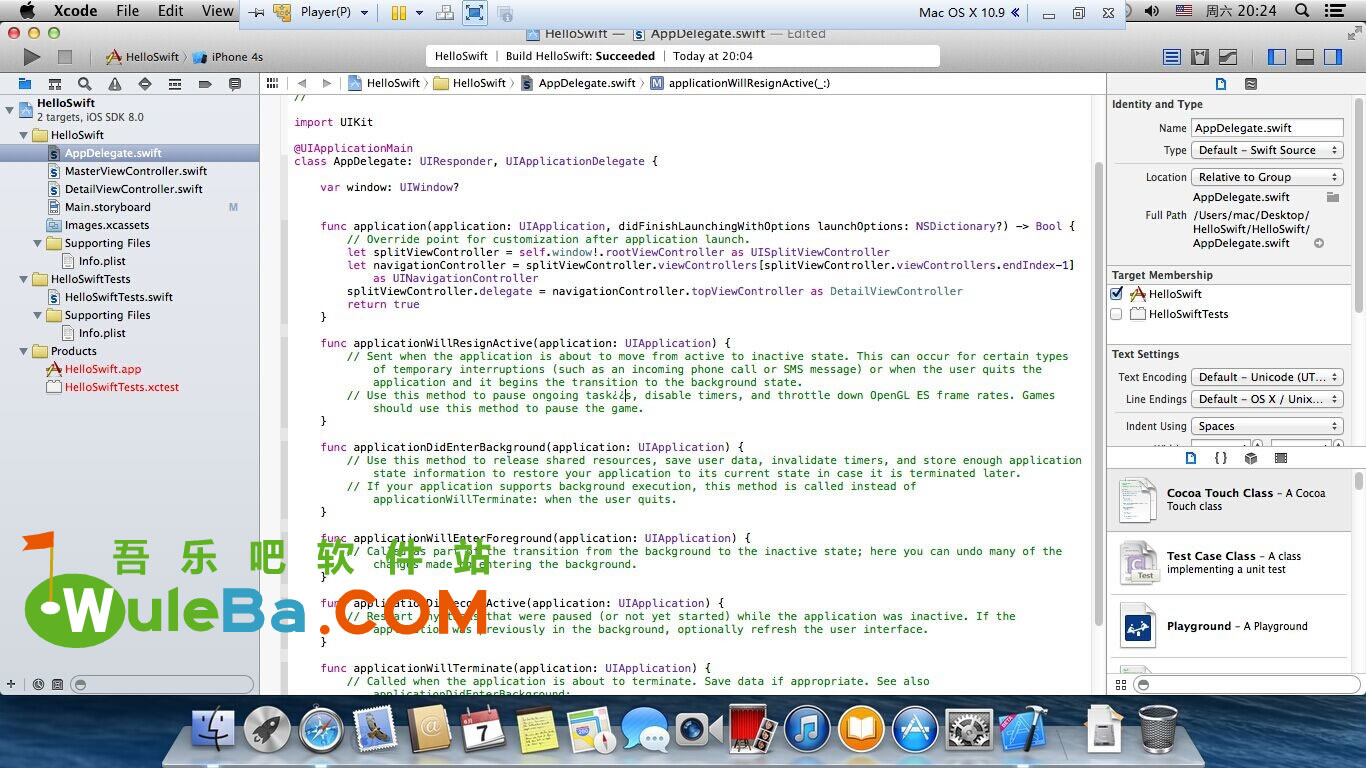The image size is (1366, 768).
Task: Open the Symbol navigator tab icon
Action: coord(55,84)
